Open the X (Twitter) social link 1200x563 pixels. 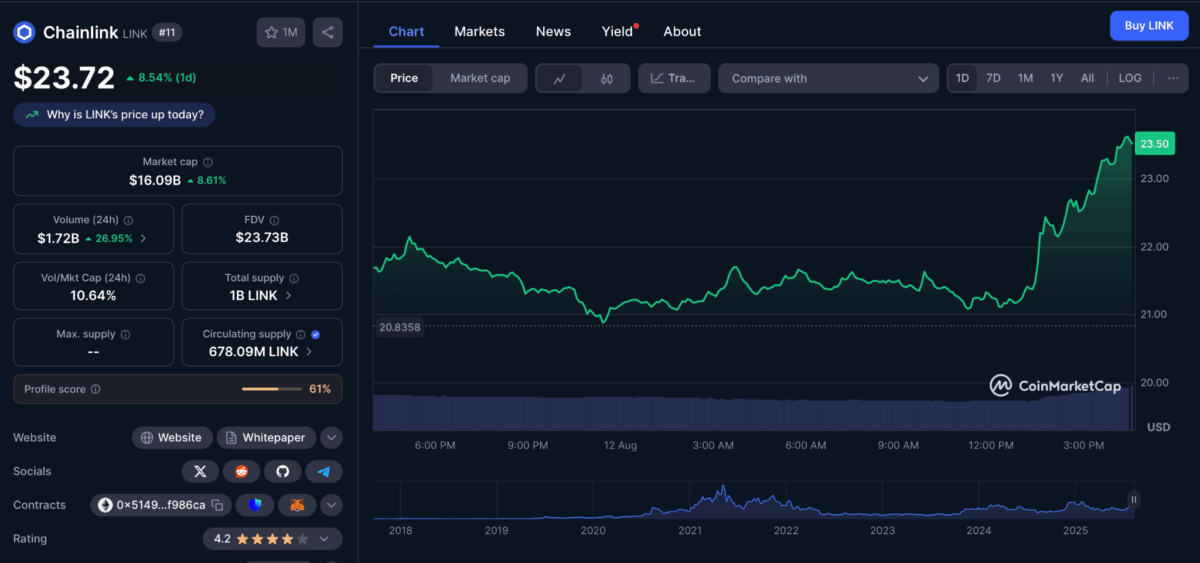coord(200,471)
